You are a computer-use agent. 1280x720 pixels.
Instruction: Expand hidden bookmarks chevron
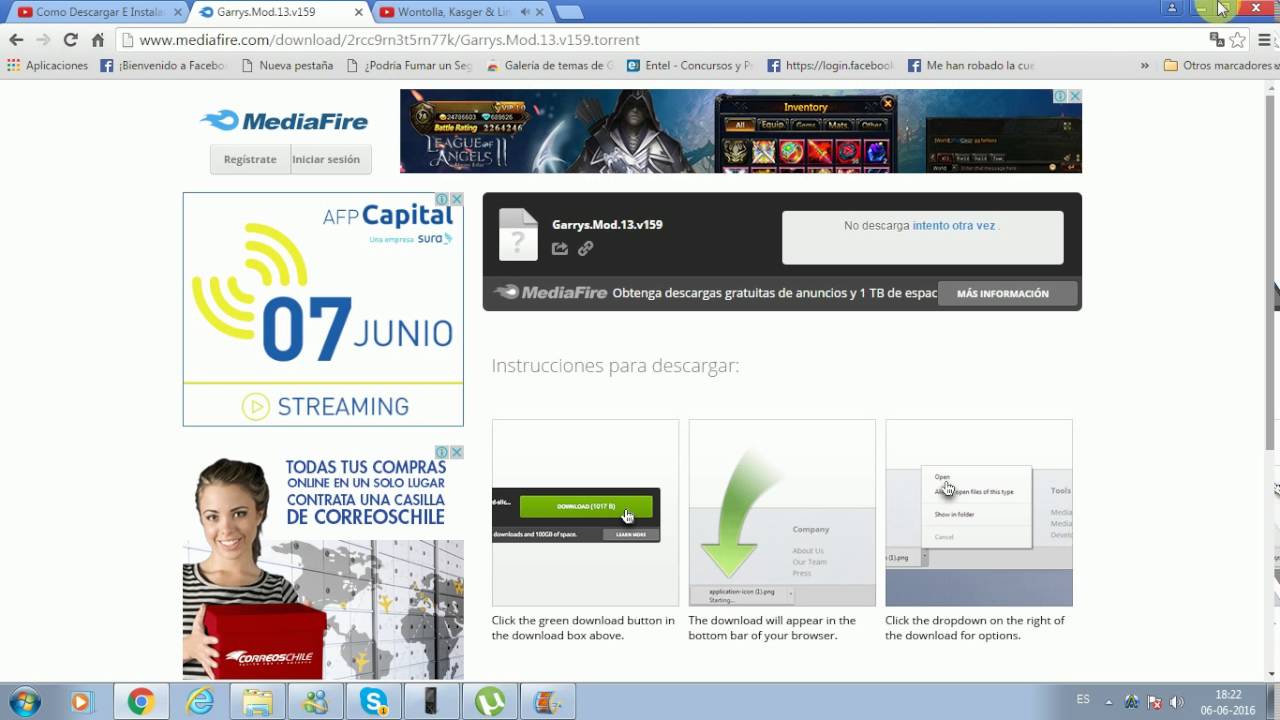(x=1144, y=65)
